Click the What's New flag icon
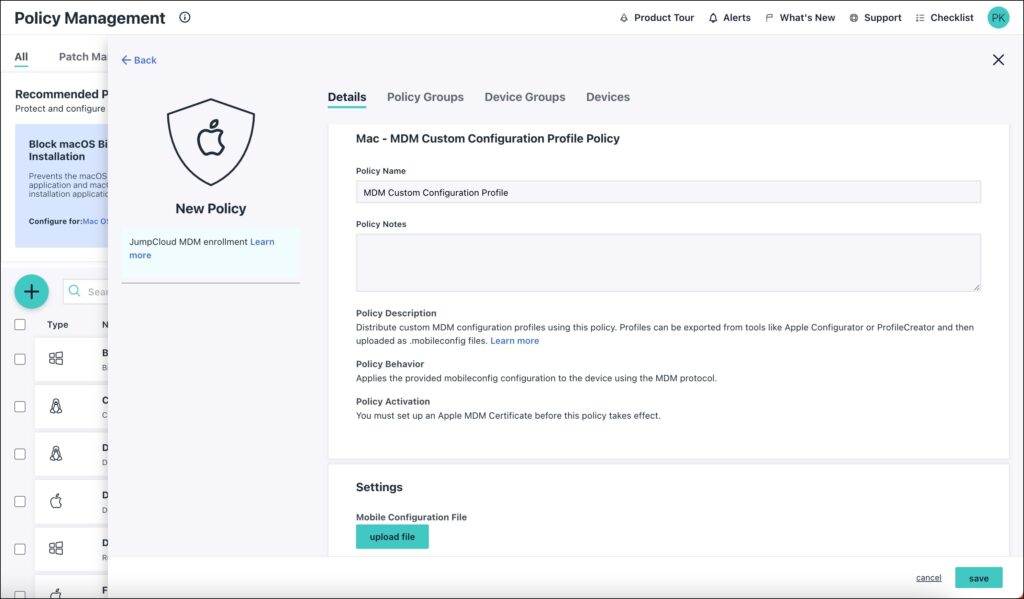The height and width of the screenshot is (599, 1024). pos(769,18)
